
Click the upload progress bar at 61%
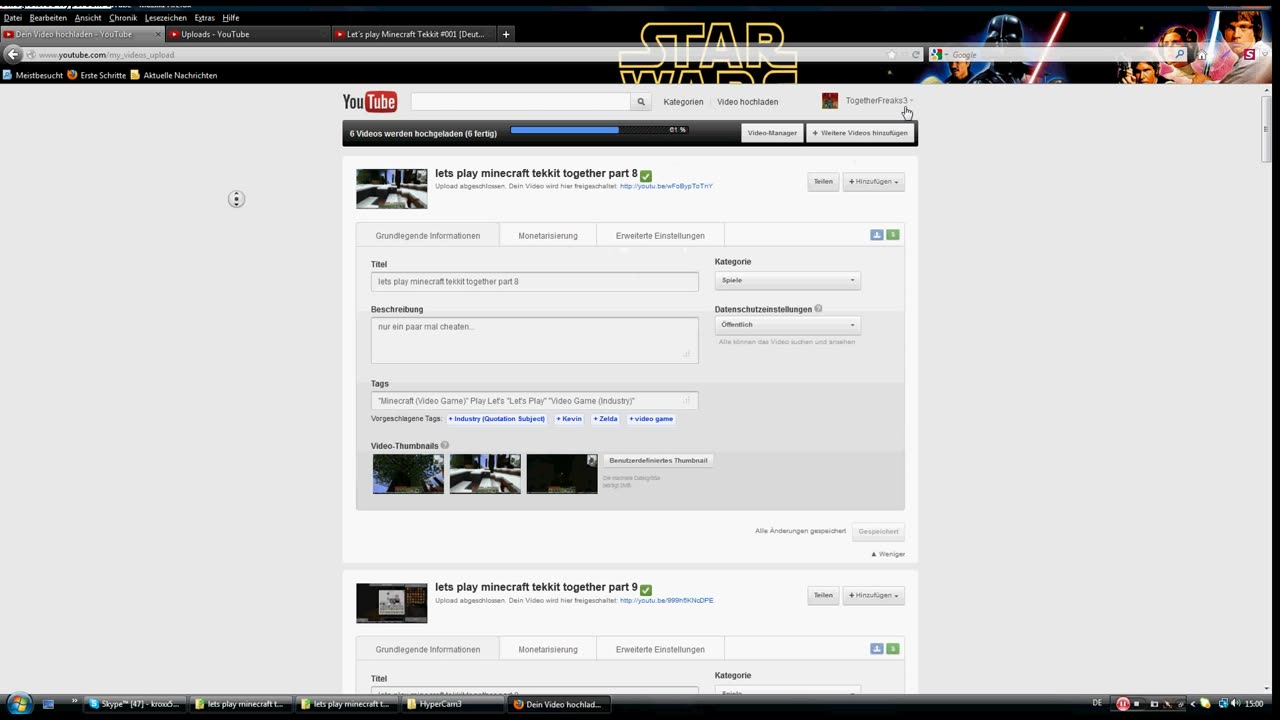click(x=598, y=130)
